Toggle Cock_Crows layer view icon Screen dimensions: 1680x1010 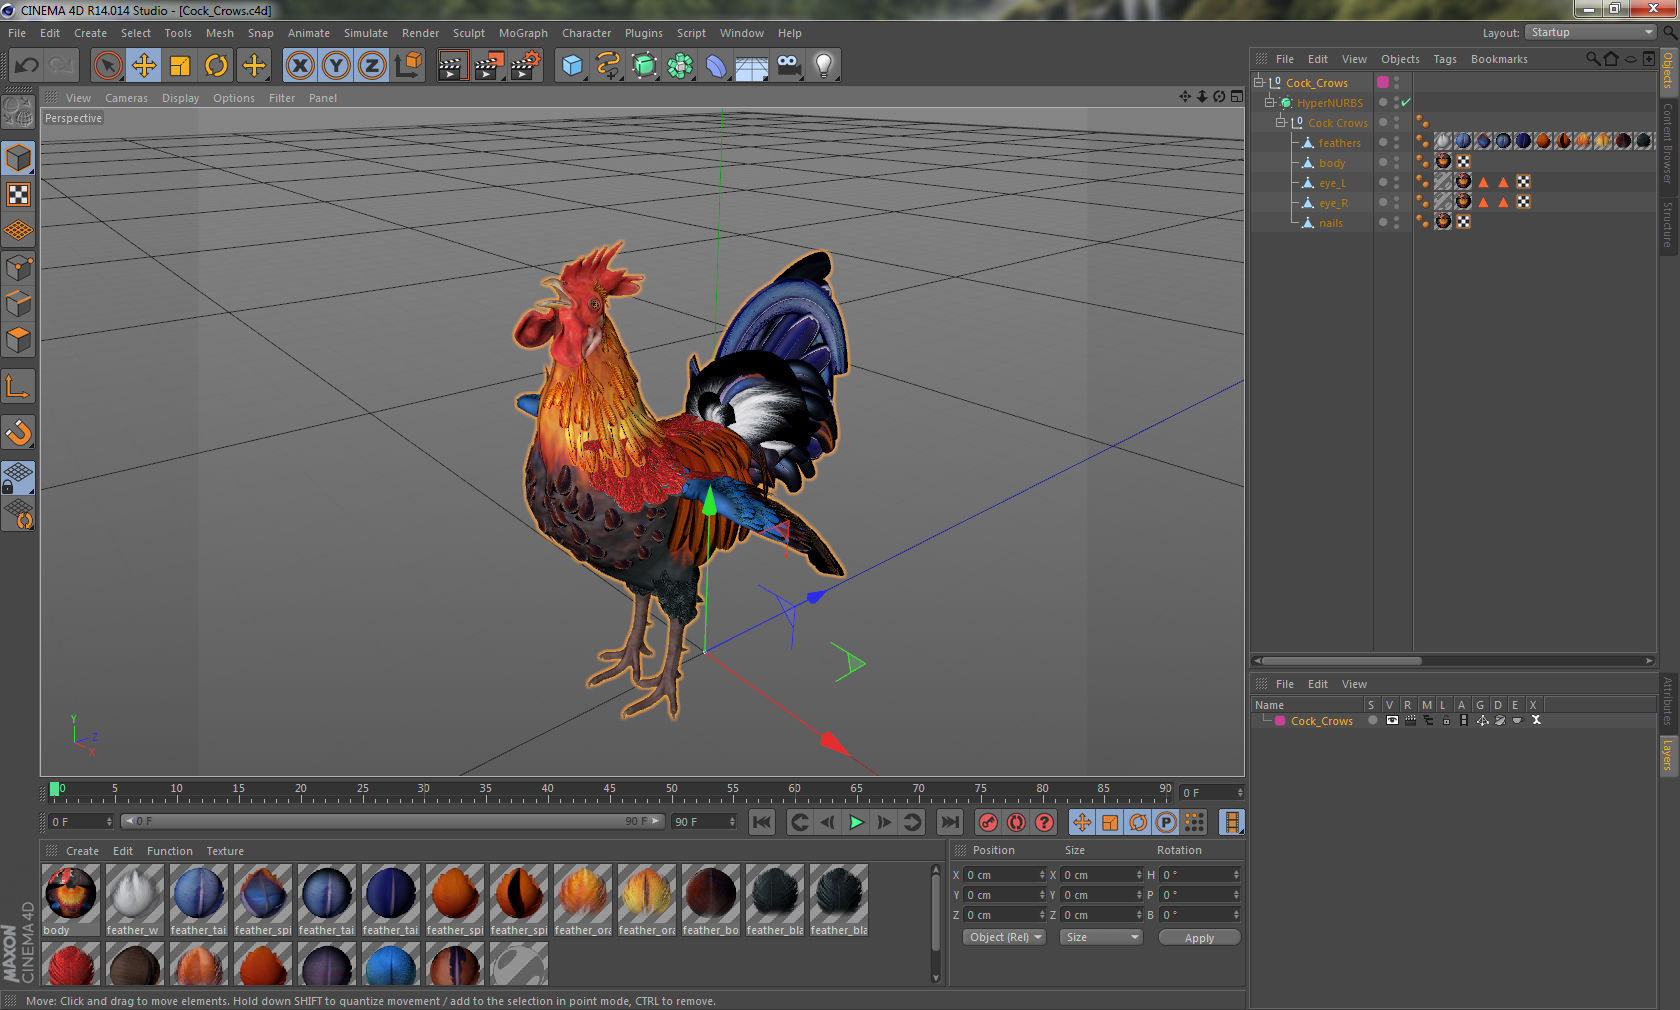[1392, 720]
